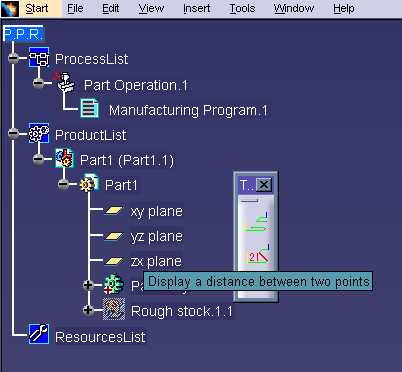Select the Part Operation.1 machine icon
The image size is (402, 372).
[66, 82]
